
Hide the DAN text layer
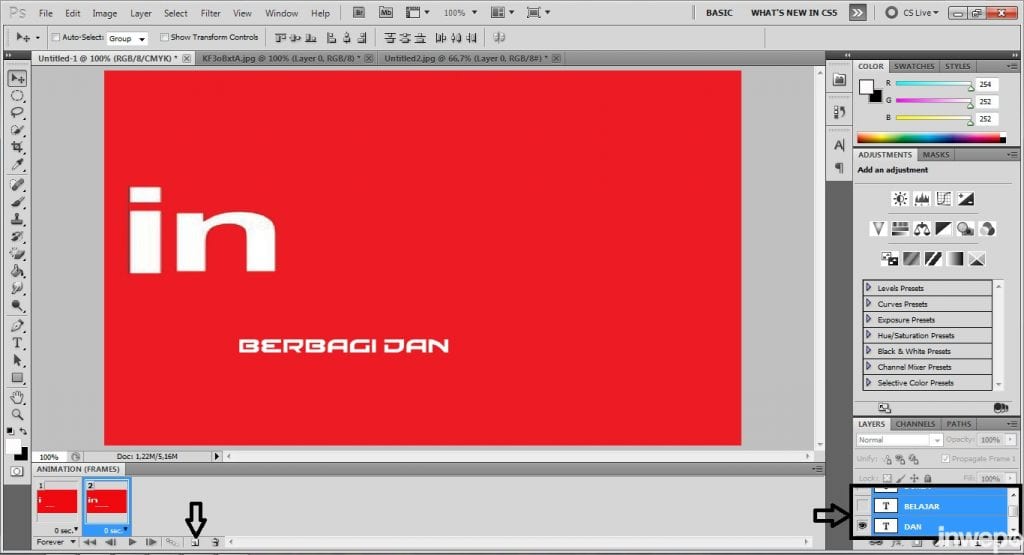(862, 526)
